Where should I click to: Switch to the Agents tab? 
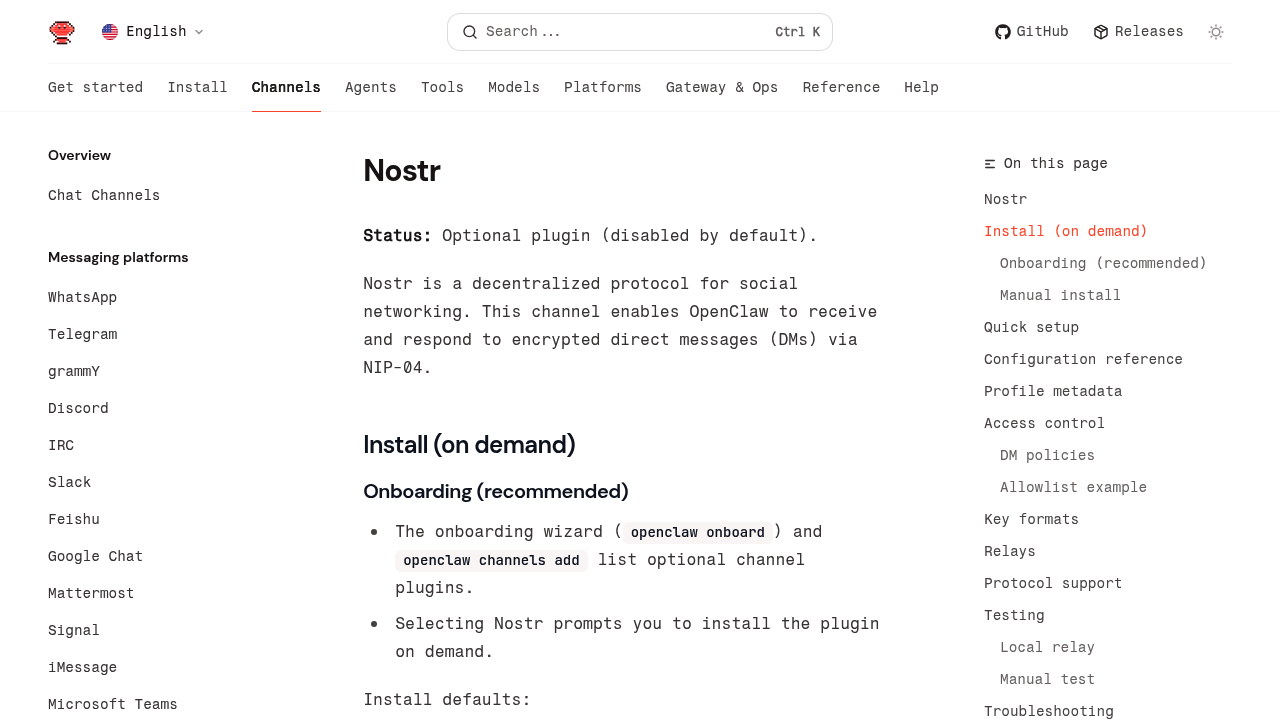pos(370,88)
